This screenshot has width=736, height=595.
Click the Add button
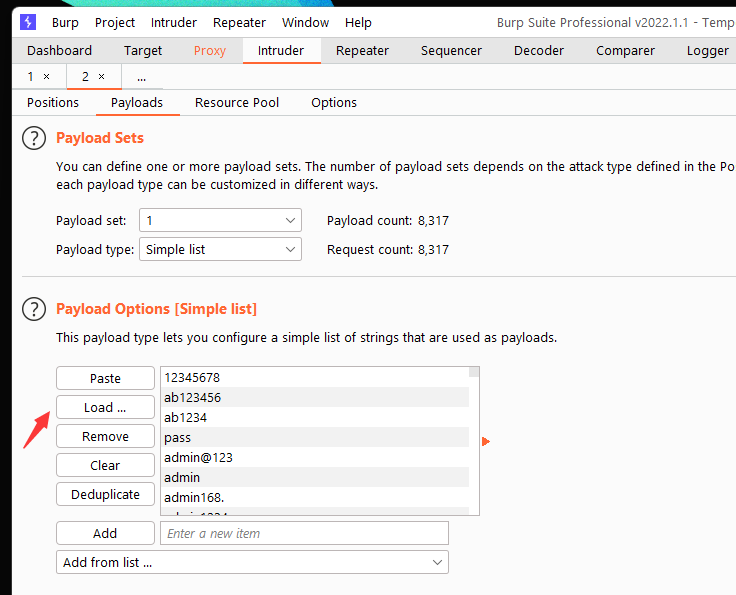[105, 533]
